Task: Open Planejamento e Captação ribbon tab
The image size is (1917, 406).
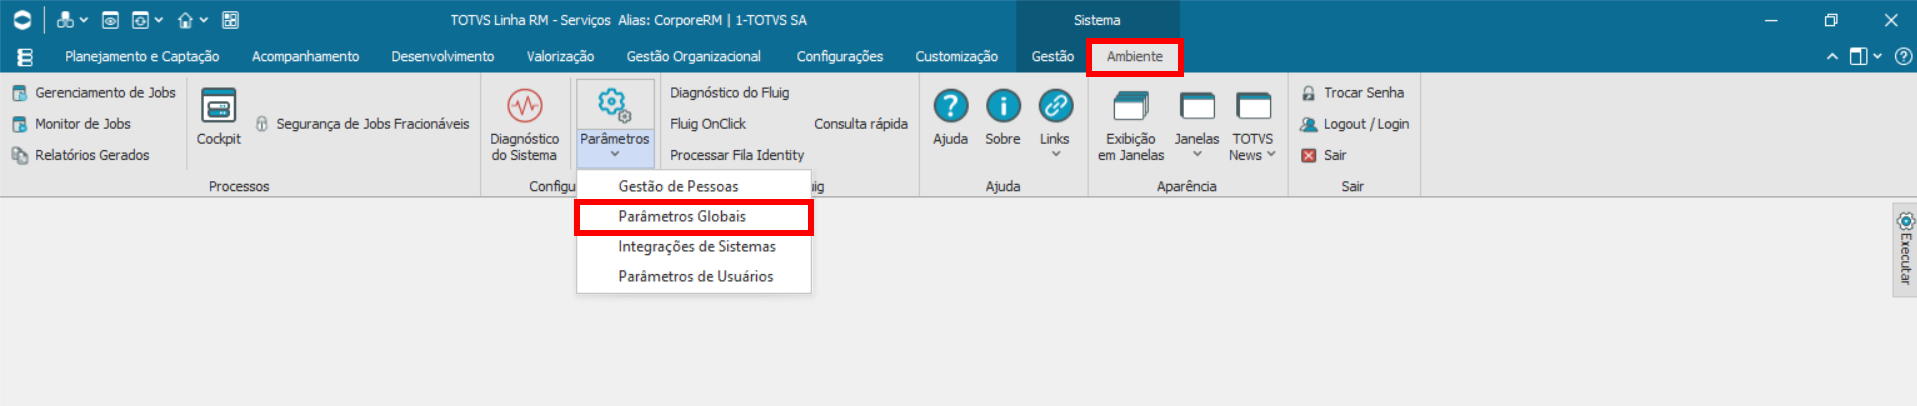Action: tap(142, 57)
